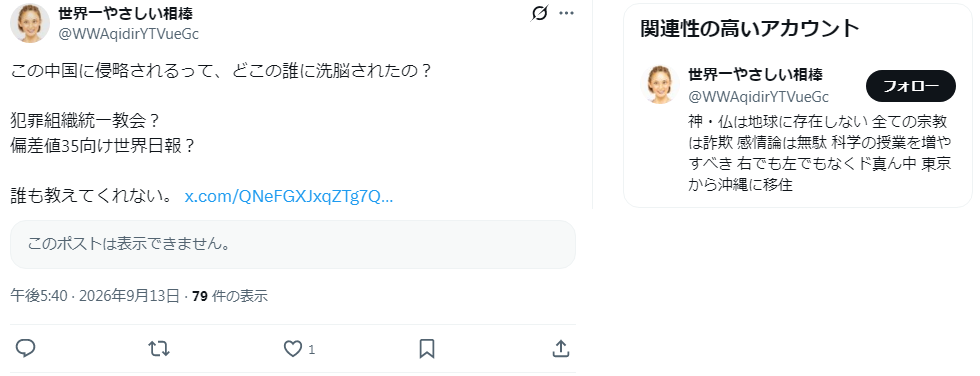Open the 世界一やさしい相棒 display name in the post header
Viewport: 980px width, 376px height.
pos(126,13)
